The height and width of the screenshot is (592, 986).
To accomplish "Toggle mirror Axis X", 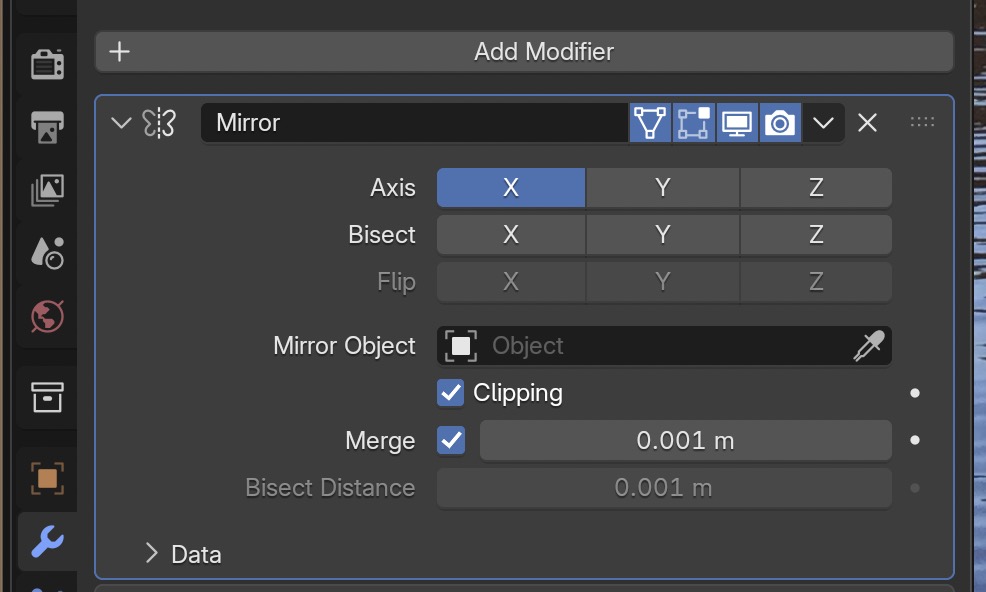I will (x=511, y=187).
